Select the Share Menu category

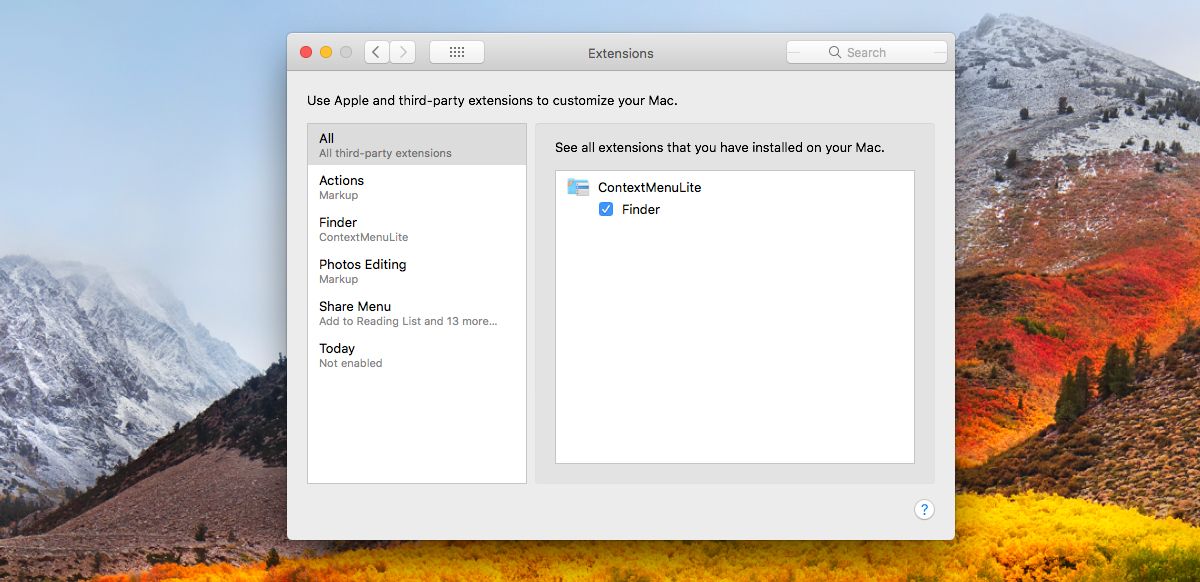tap(417, 313)
